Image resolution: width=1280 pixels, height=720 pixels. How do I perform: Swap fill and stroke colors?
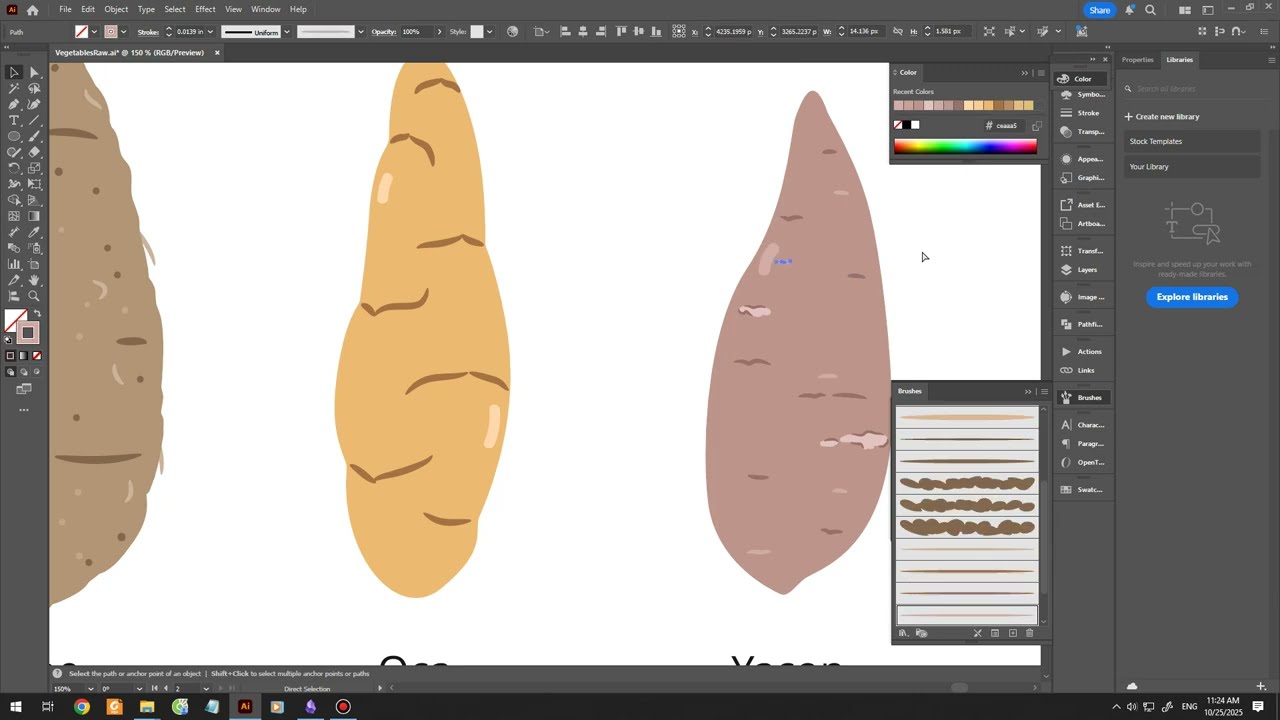click(37, 314)
